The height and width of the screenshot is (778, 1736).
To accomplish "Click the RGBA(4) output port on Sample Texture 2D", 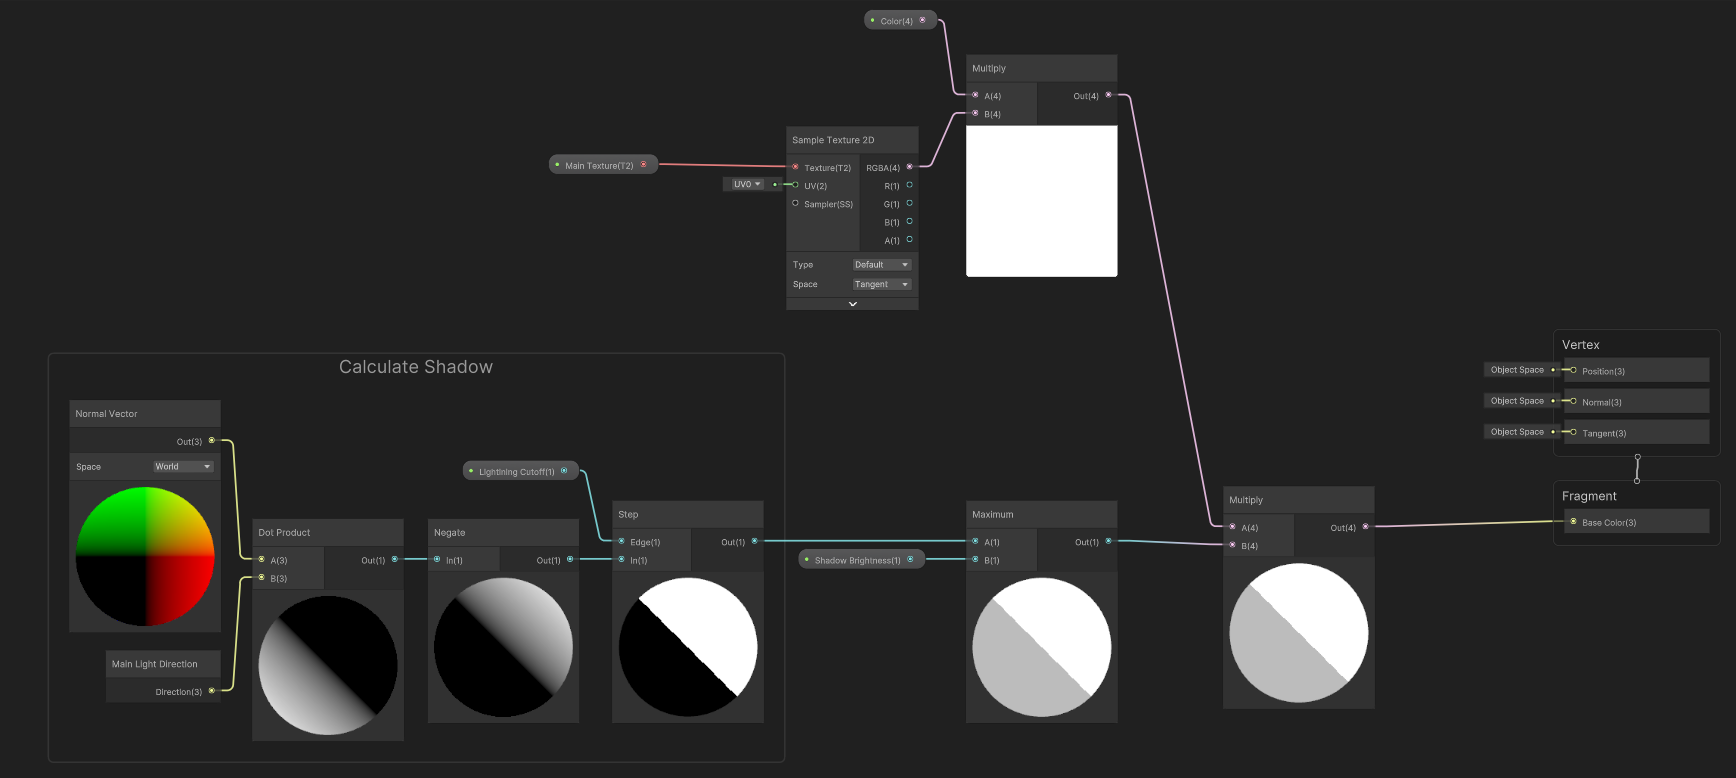I will 909,167.
